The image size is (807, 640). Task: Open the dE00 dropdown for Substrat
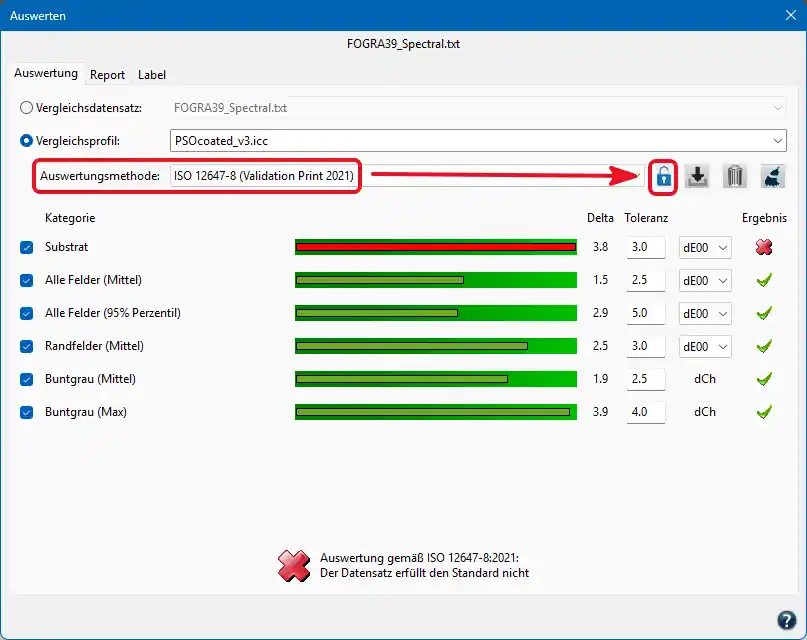[x=705, y=247]
